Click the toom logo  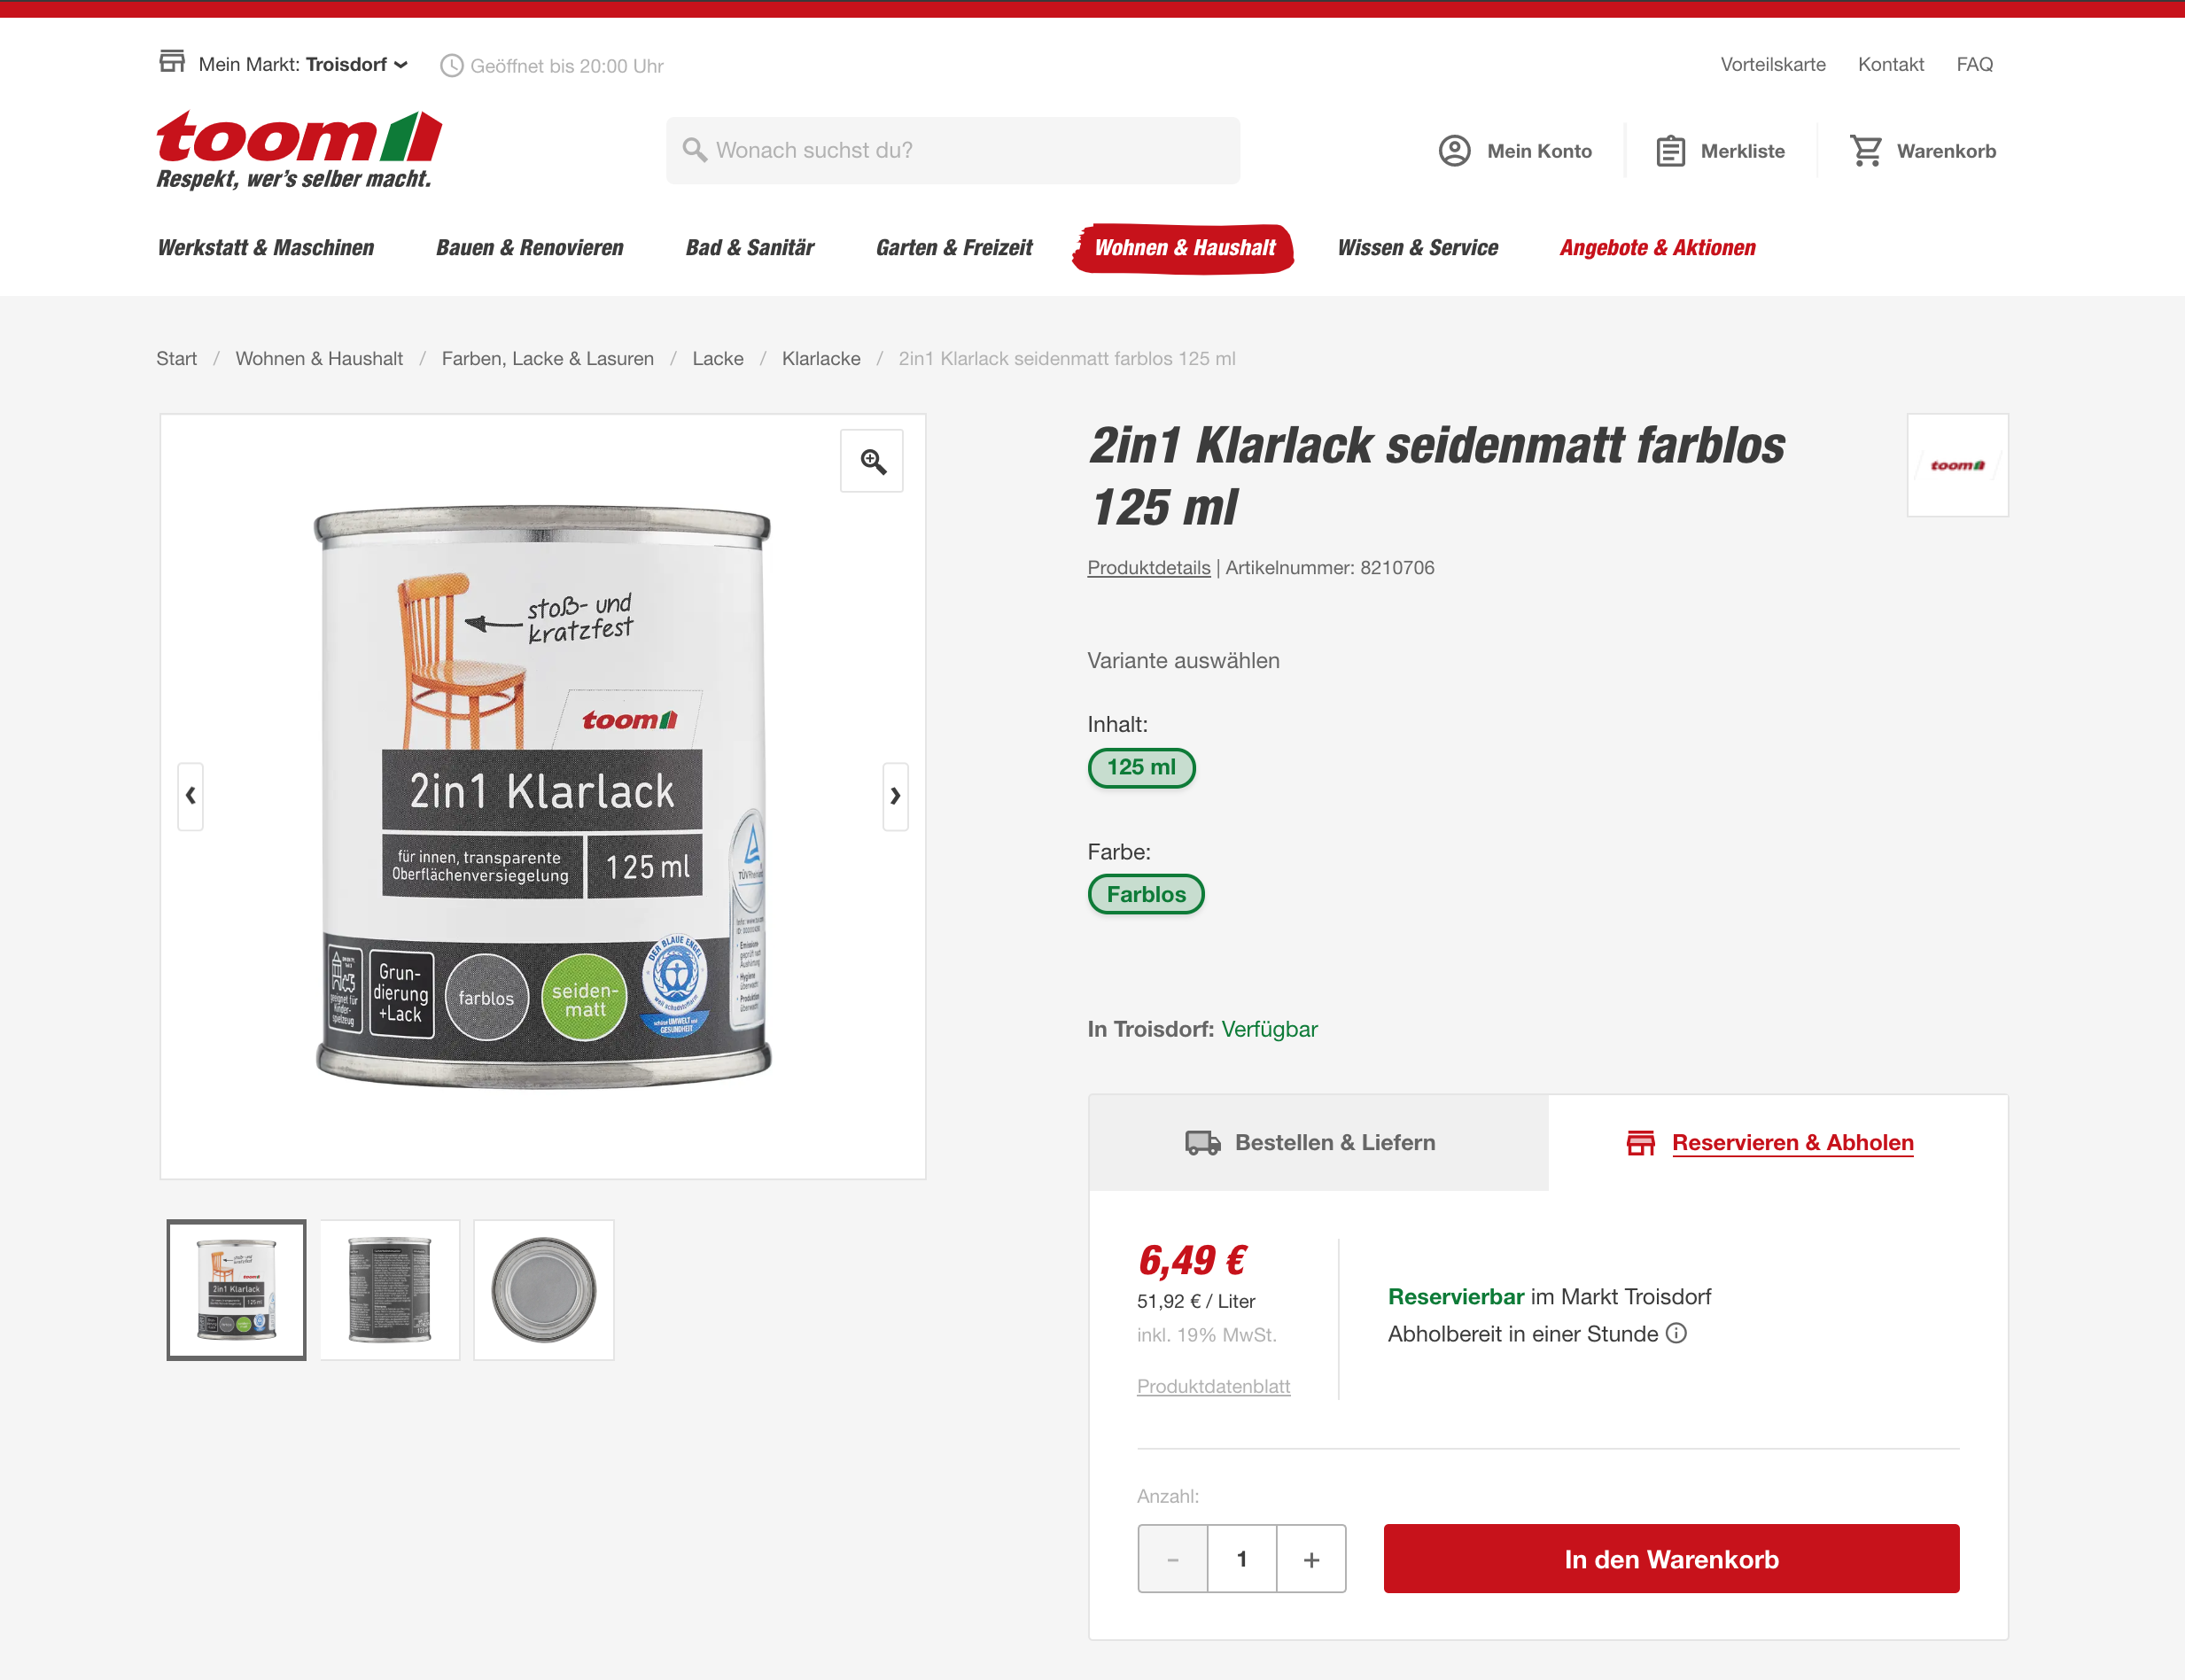tap(299, 150)
